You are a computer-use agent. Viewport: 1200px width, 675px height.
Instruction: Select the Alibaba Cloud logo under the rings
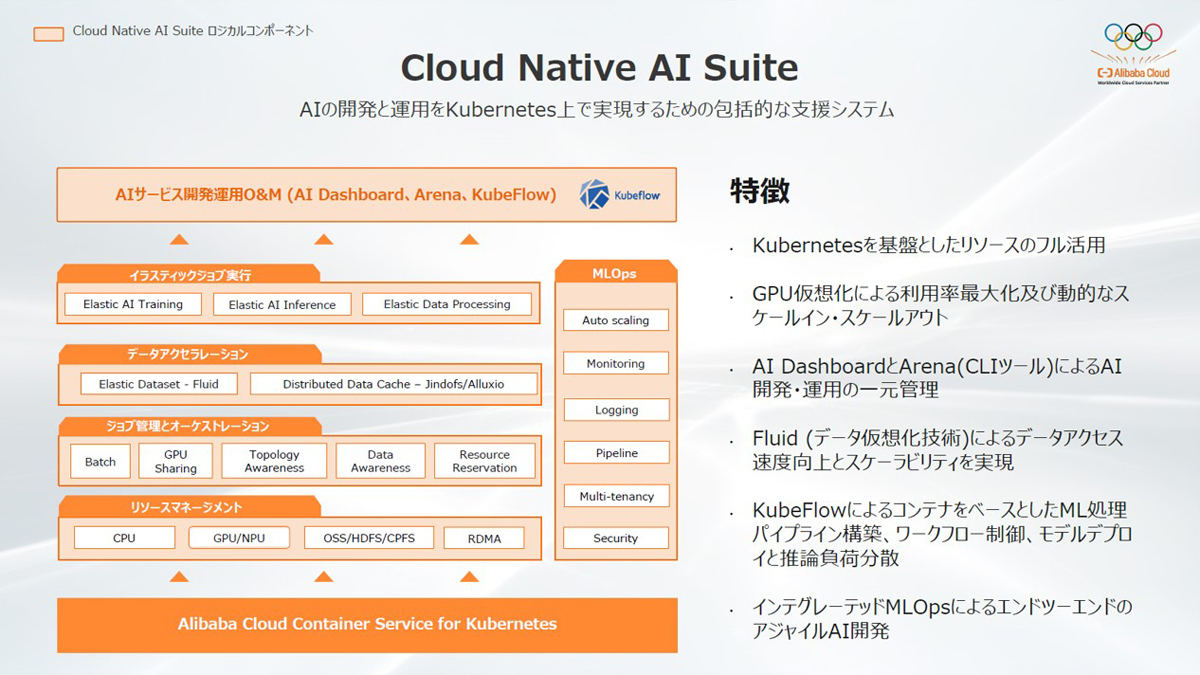(x=1133, y=76)
